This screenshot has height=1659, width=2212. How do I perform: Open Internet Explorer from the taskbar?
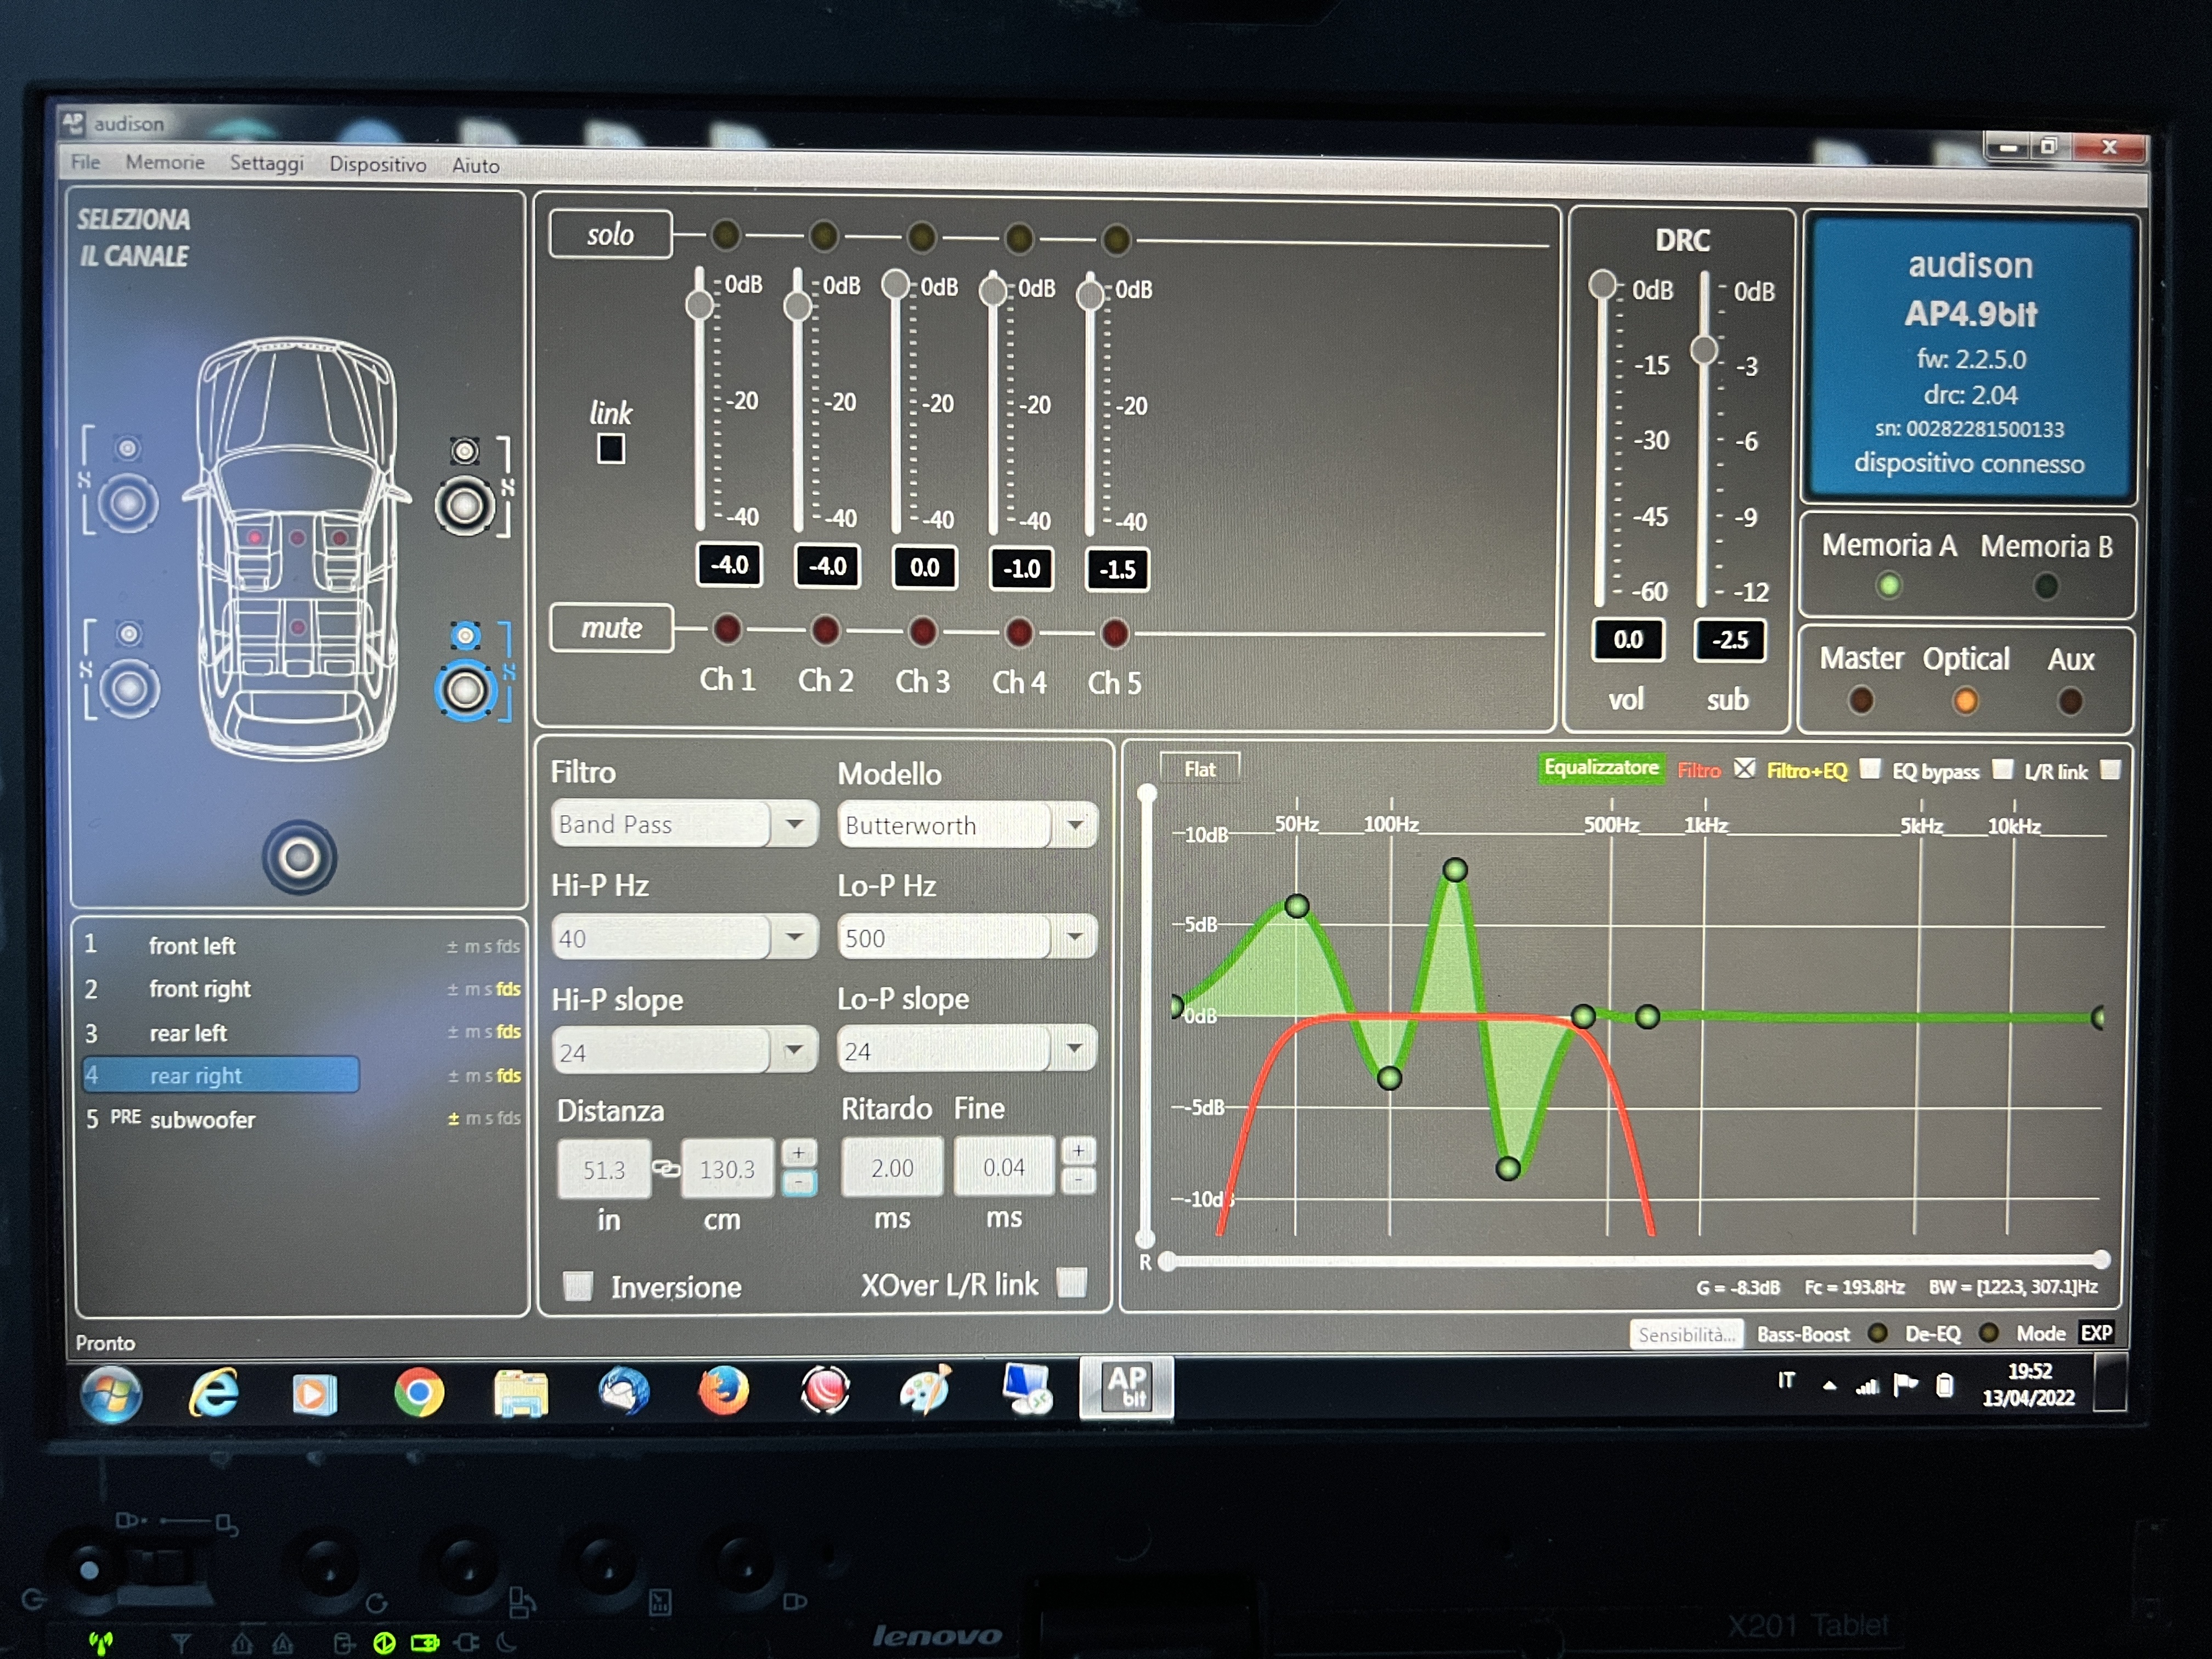[x=214, y=1392]
